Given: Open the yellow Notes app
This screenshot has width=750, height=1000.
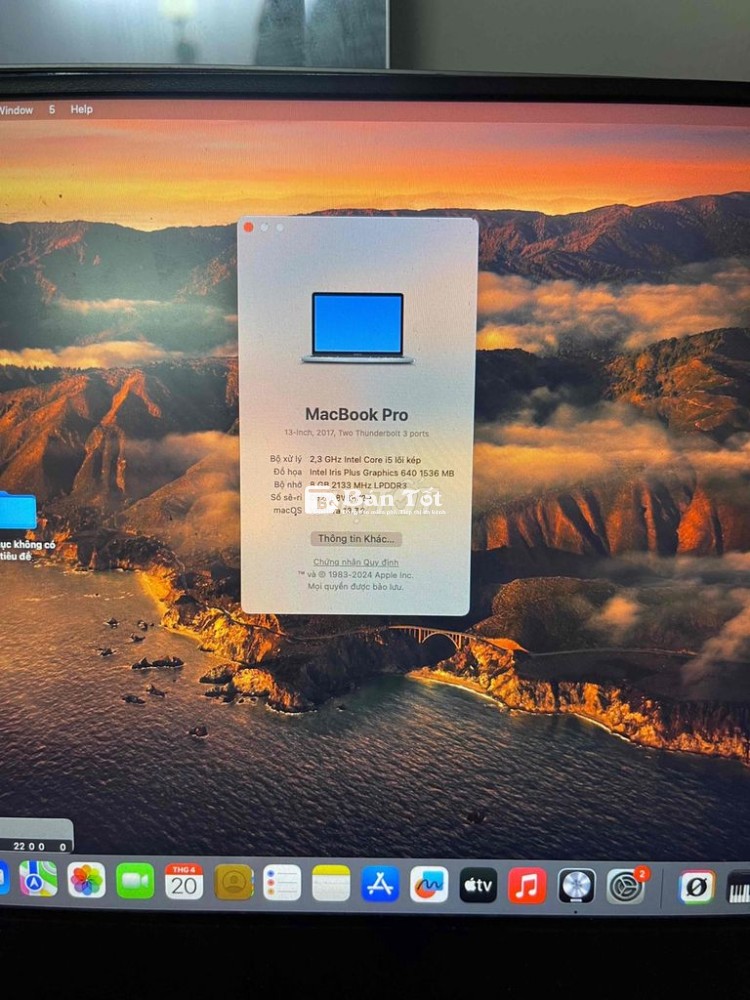Looking at the screenshot, I should [x=331, y=883].
